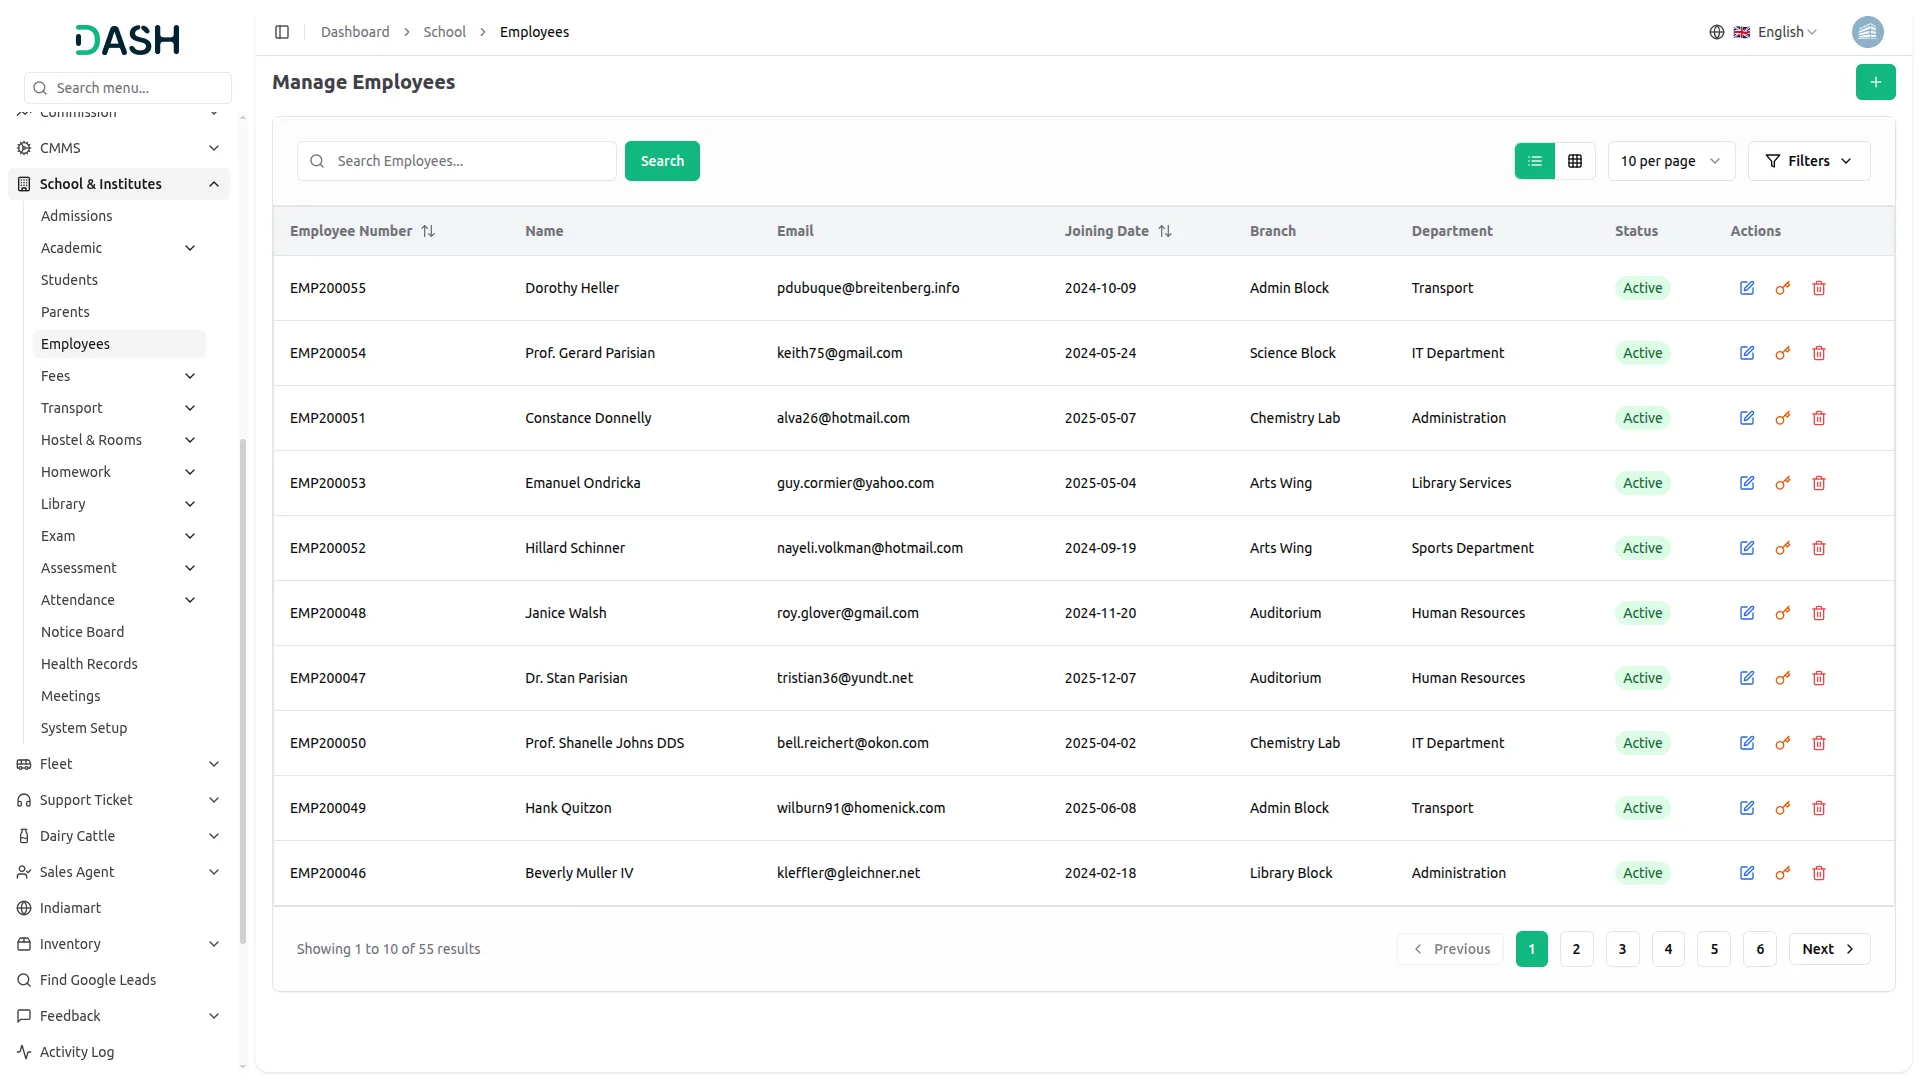Click edit icon for Dorothy Heller

point(1747,288)
